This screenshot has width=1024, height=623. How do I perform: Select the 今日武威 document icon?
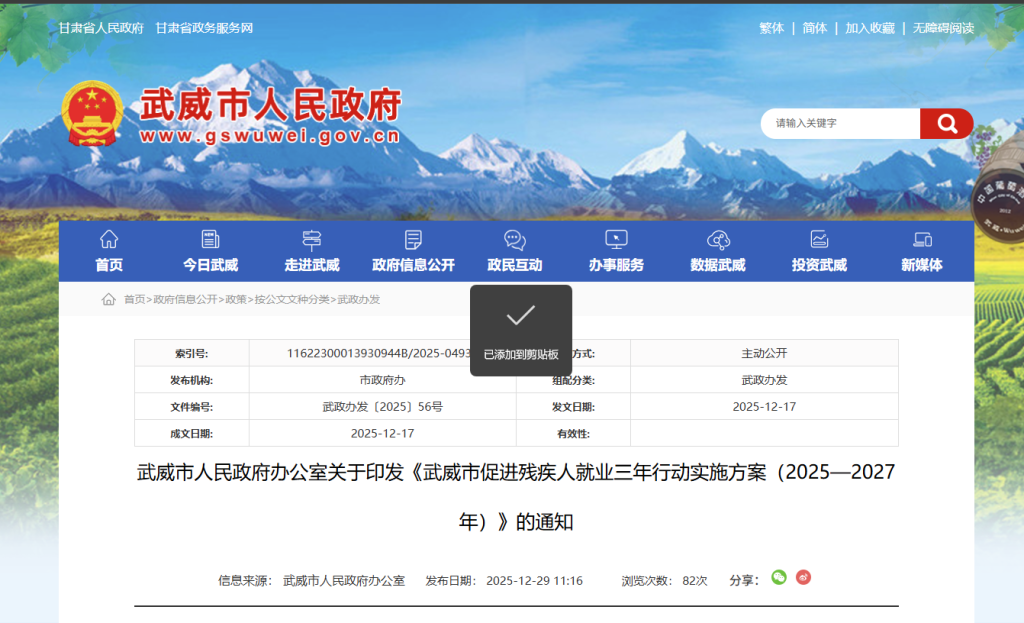(210, 240)
